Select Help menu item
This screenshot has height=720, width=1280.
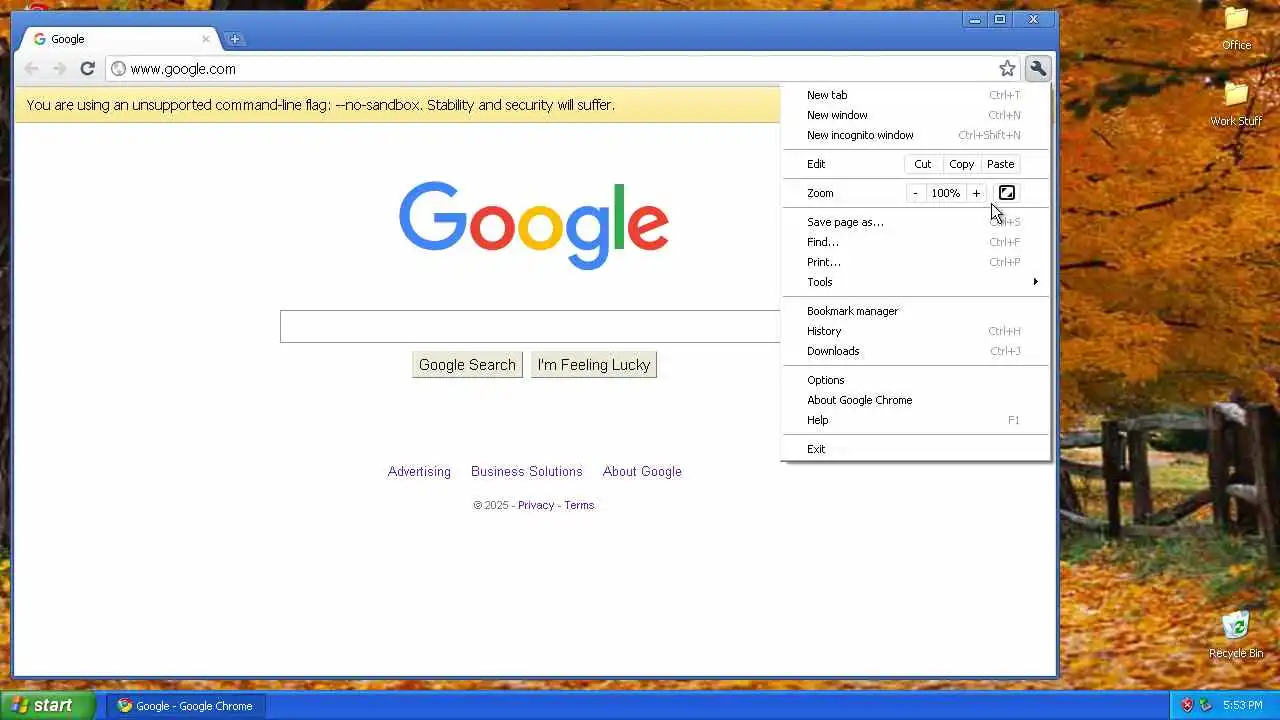click(916, 420)
